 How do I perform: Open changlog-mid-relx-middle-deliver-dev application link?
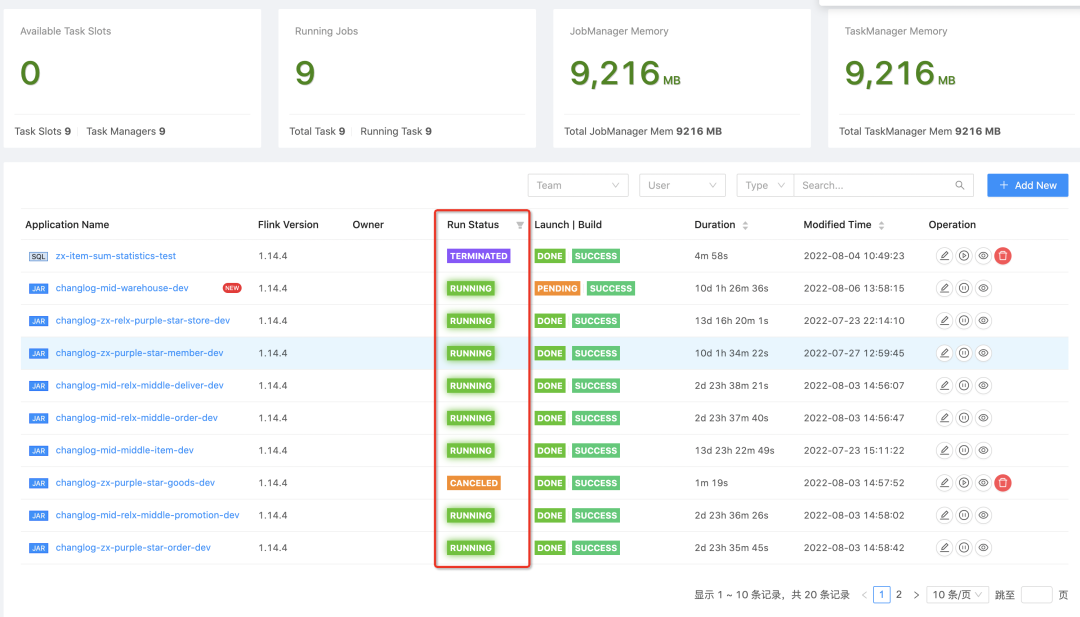139,386
